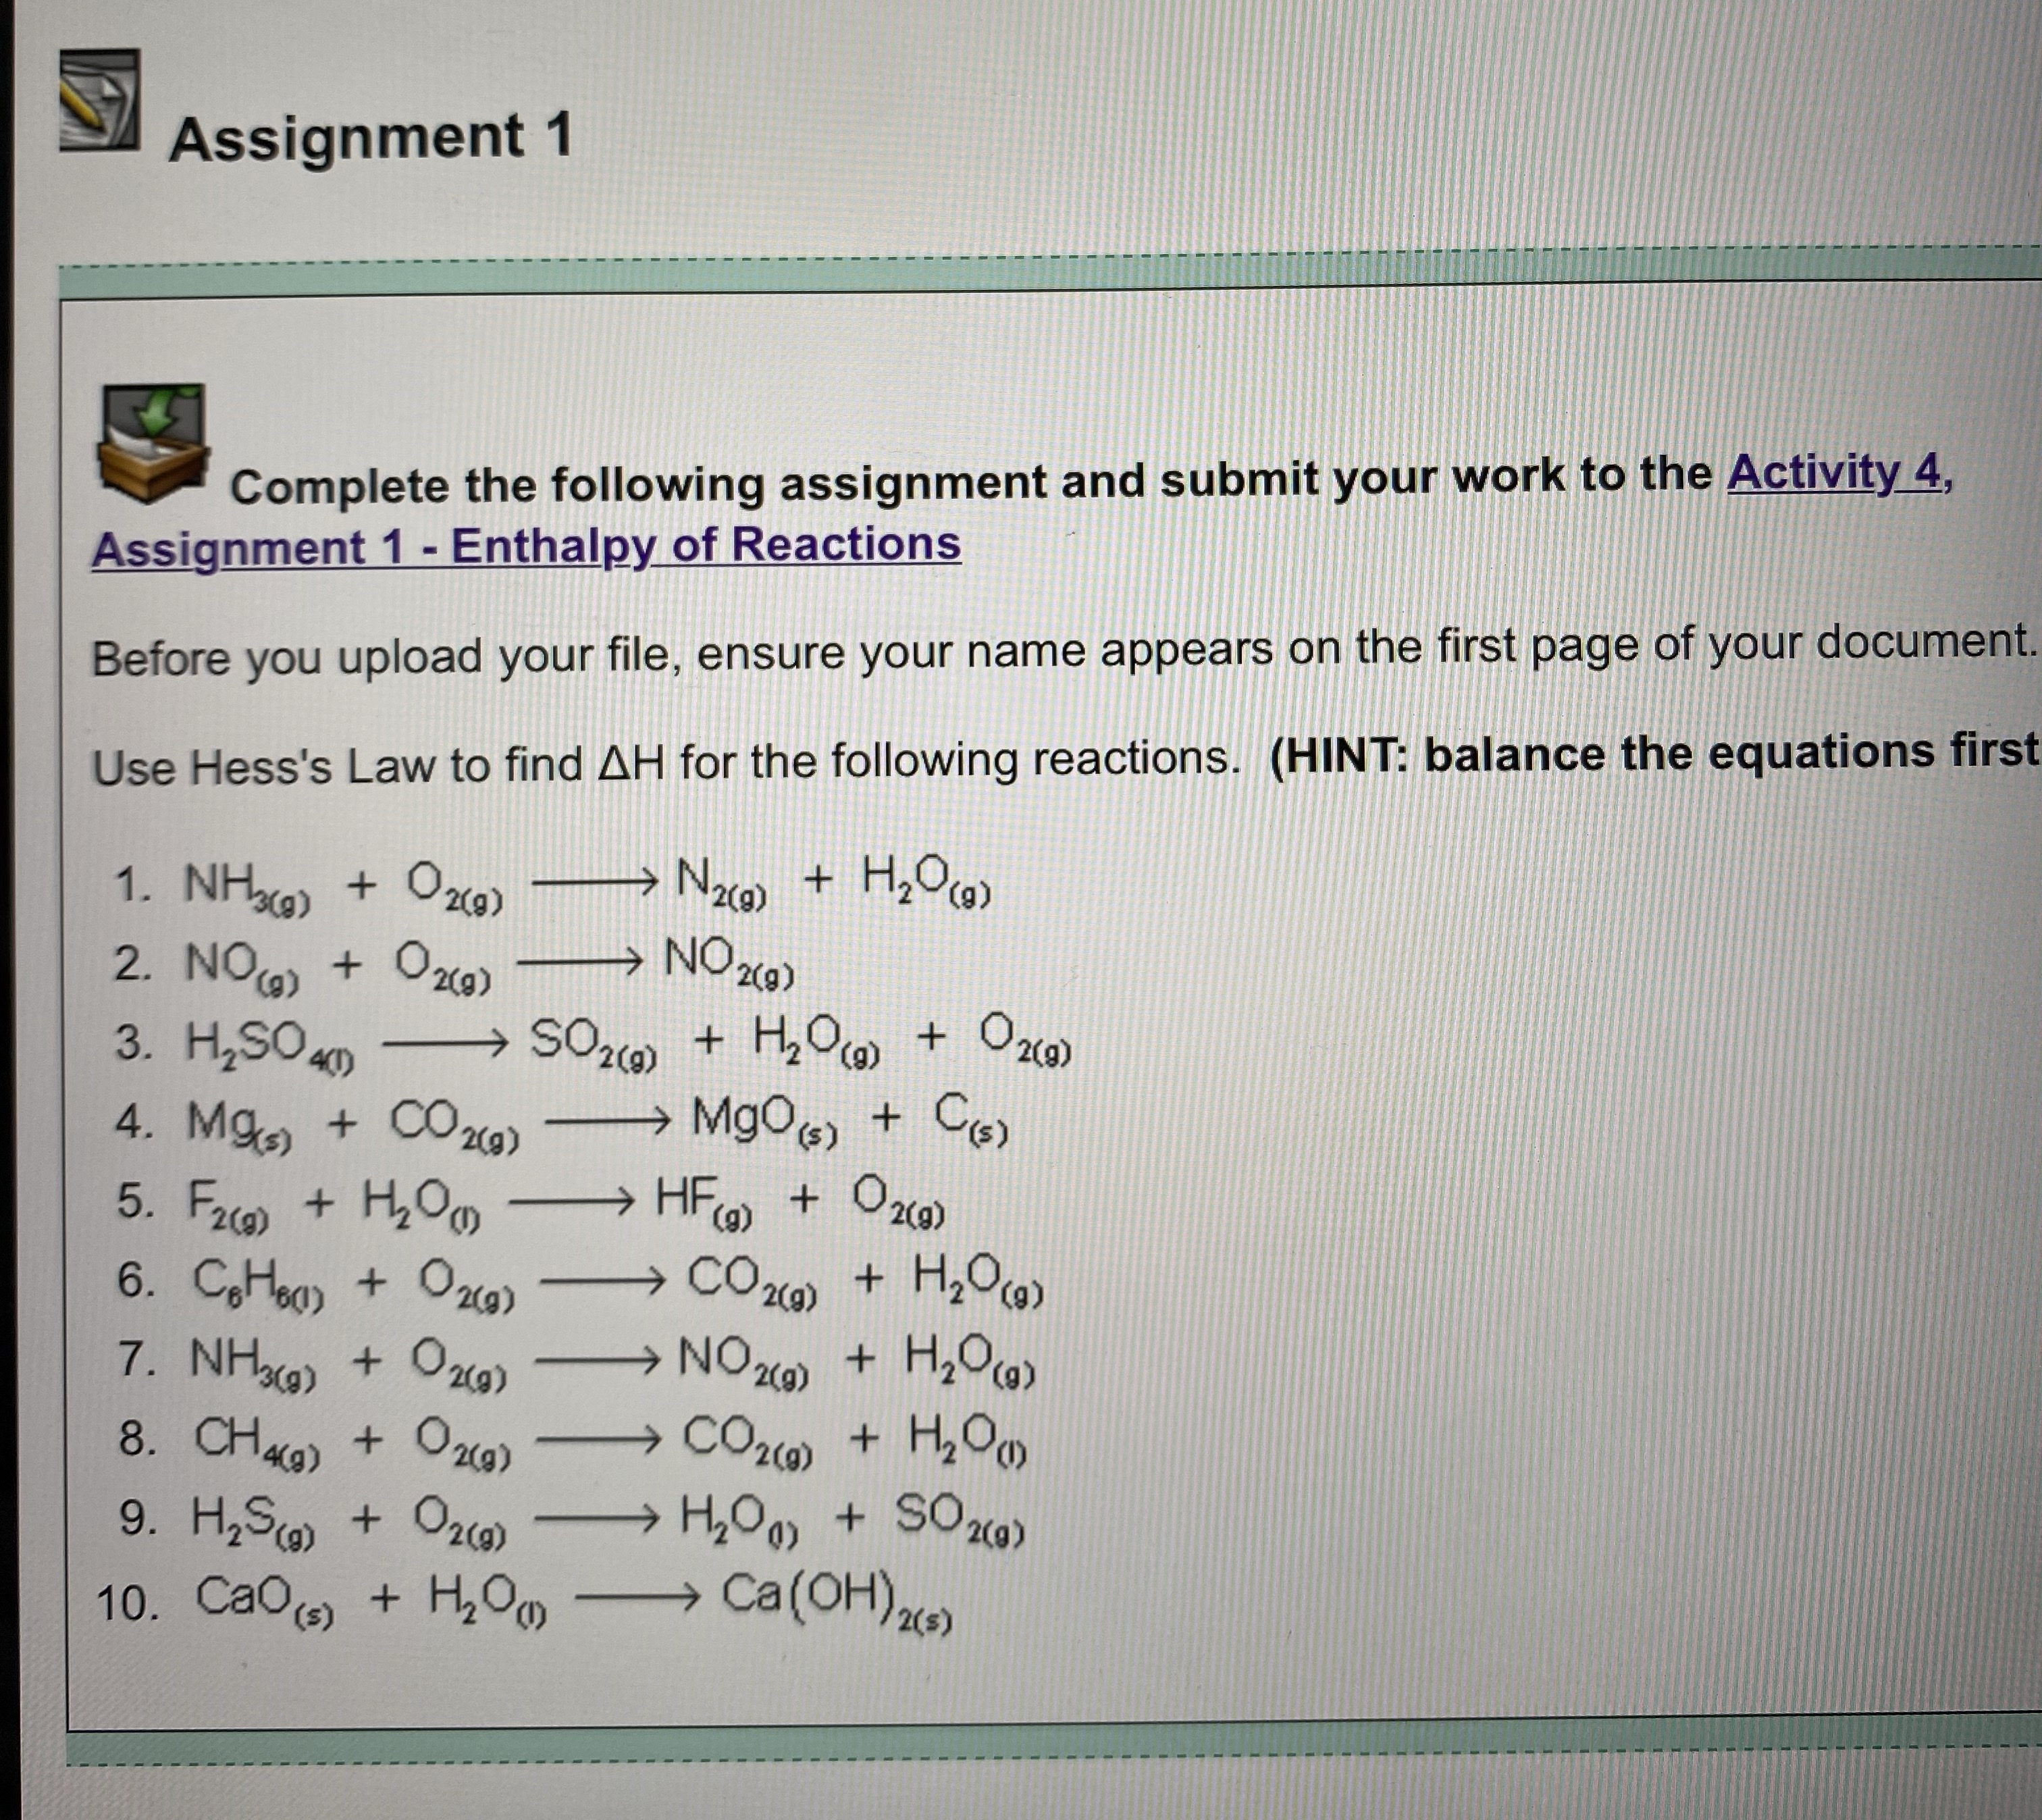Image resolution: width=2042 pixels, height=1820 pixels.
Task: Open Assignment 1 - Enthalpy of Reactions link
Action: pos(526,547)
